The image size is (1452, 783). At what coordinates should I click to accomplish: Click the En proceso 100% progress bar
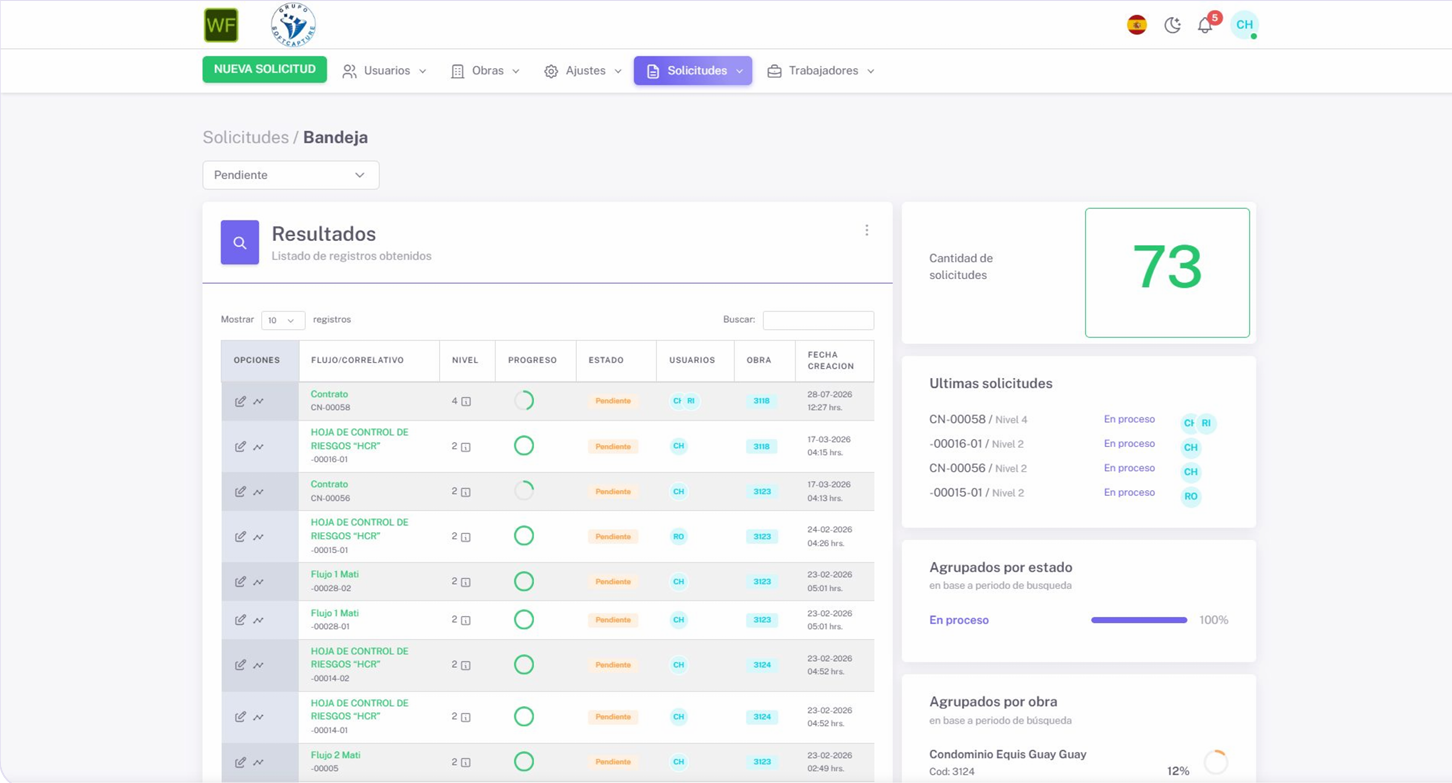1139,620
